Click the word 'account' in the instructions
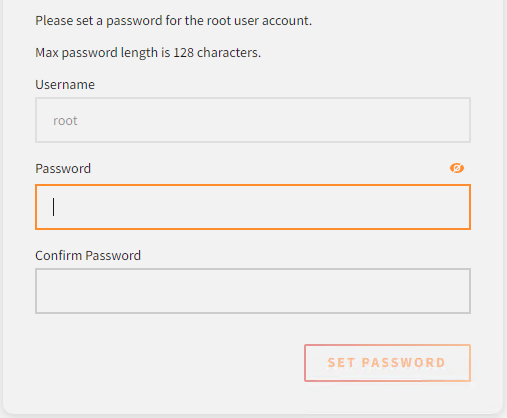Image resolution: width=507 pixels, height=418 pixels. [285, 21]
